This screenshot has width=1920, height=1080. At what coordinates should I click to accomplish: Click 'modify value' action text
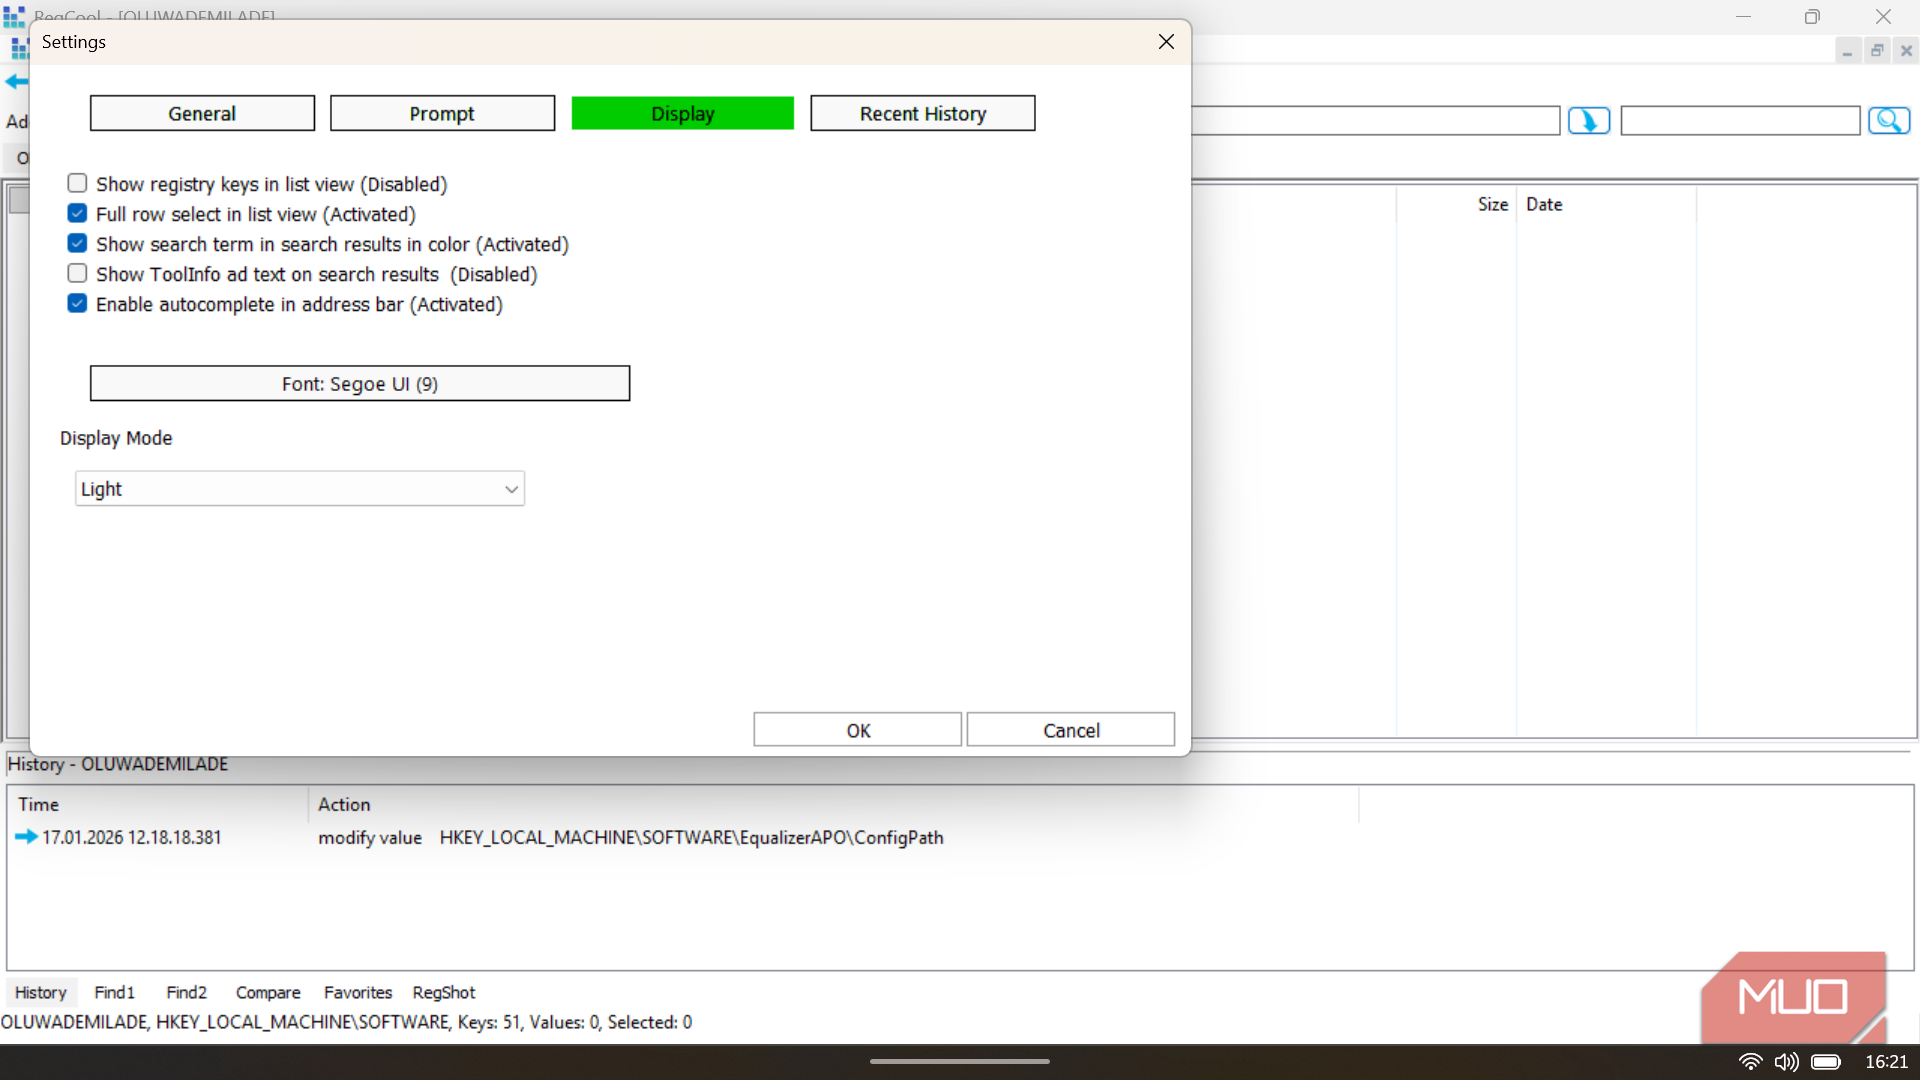370,838
